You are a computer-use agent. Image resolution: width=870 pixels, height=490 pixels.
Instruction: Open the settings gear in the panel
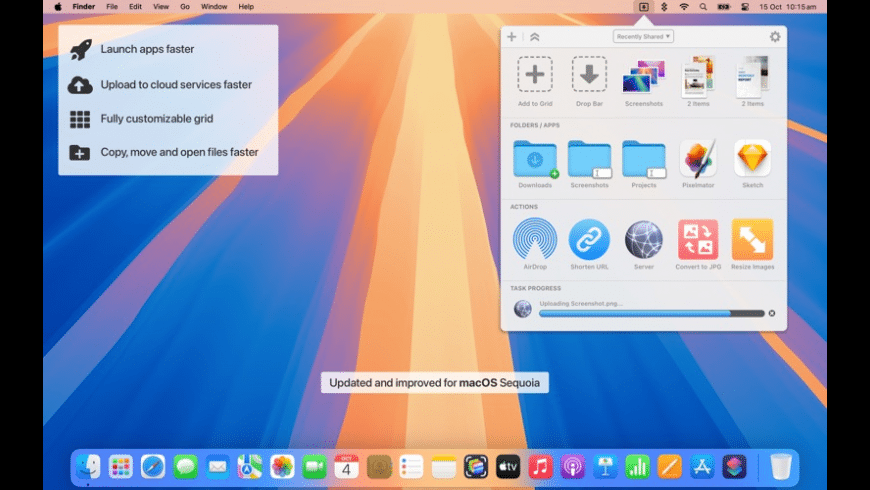tap(775, 37)
